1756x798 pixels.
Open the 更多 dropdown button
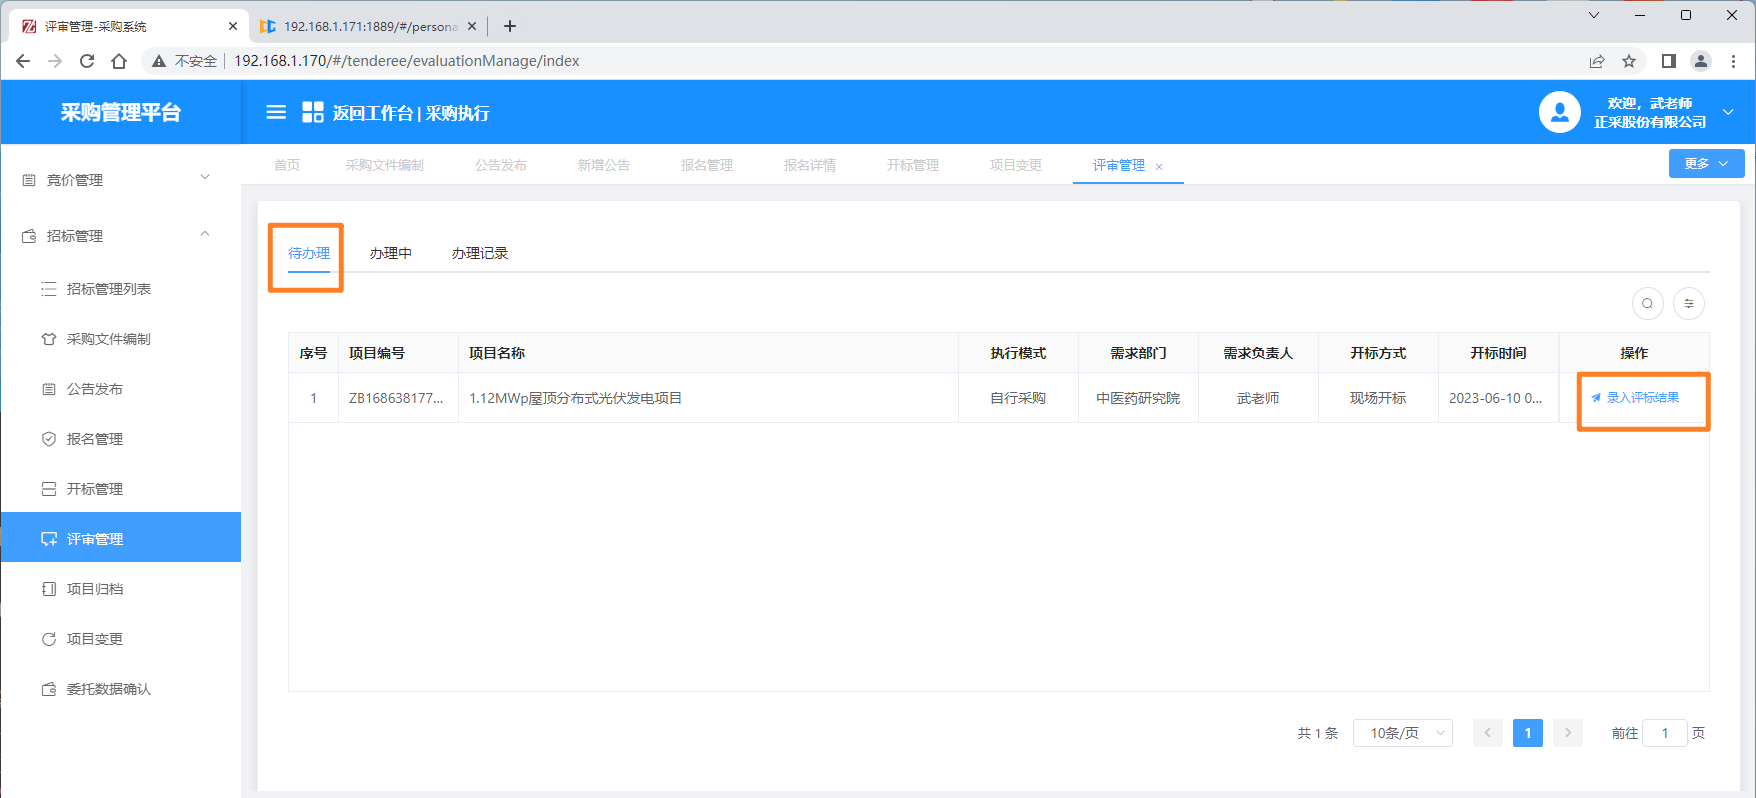coord(1706,164)
